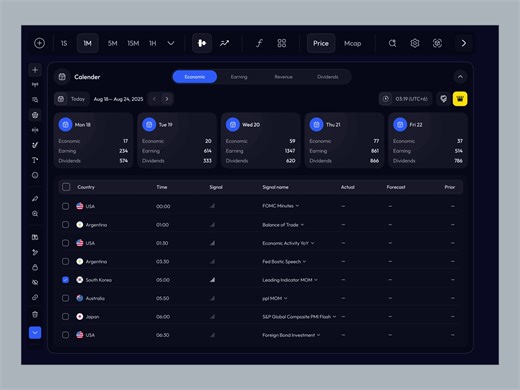Viewport: 520px width, 390px height.
Task: Click the right arrow at top toolbar end
Action: [x=464, y=43]
